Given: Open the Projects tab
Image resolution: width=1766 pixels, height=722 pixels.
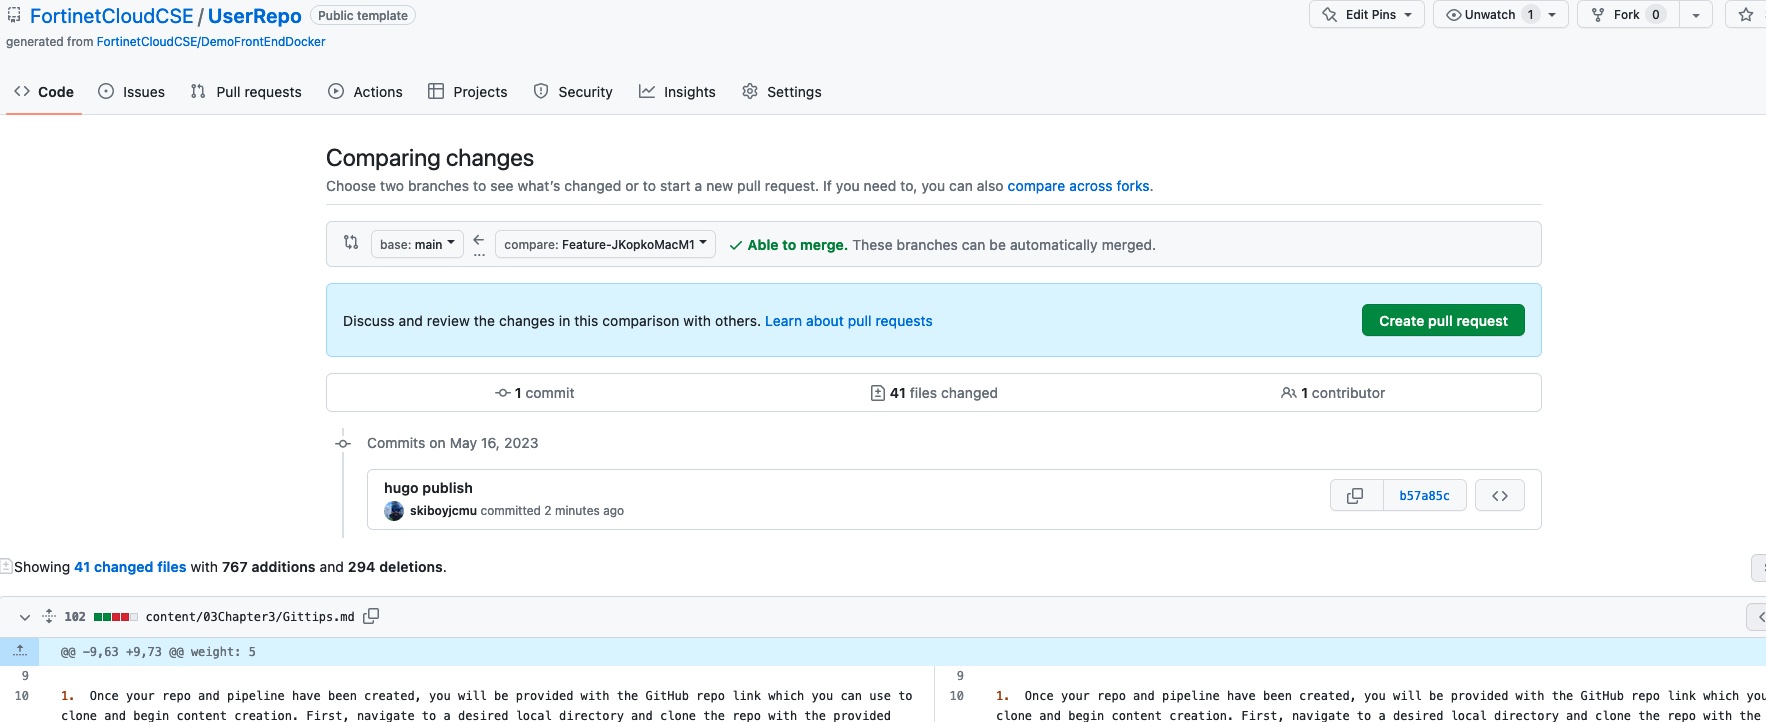Looking at the screenshot, I should [468, 92].
